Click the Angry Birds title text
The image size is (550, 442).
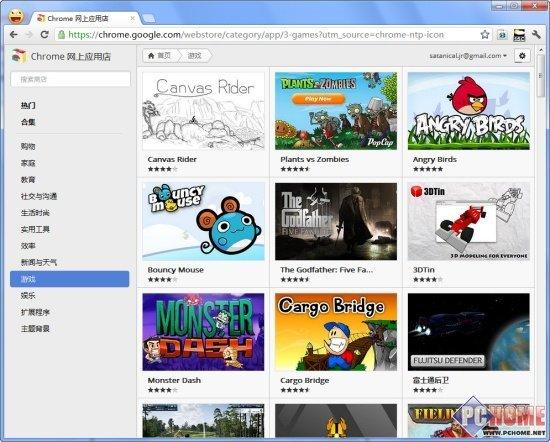point(435,160)
